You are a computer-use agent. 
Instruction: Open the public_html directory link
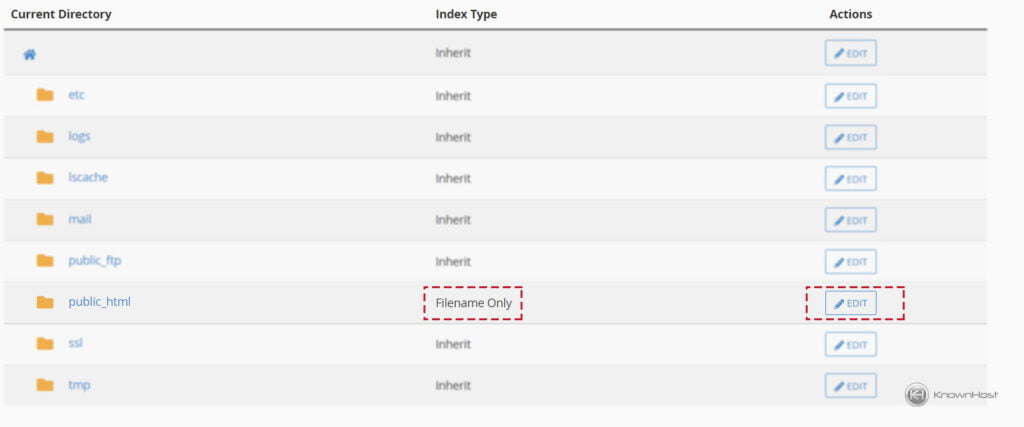tap(99, 302)
